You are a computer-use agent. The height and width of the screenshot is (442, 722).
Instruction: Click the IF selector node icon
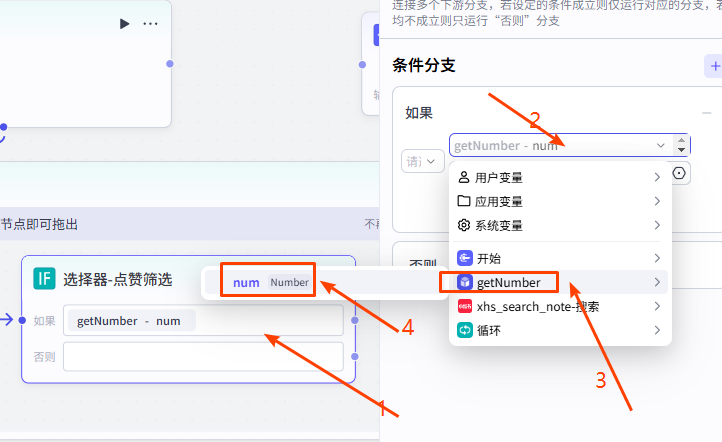44,278
